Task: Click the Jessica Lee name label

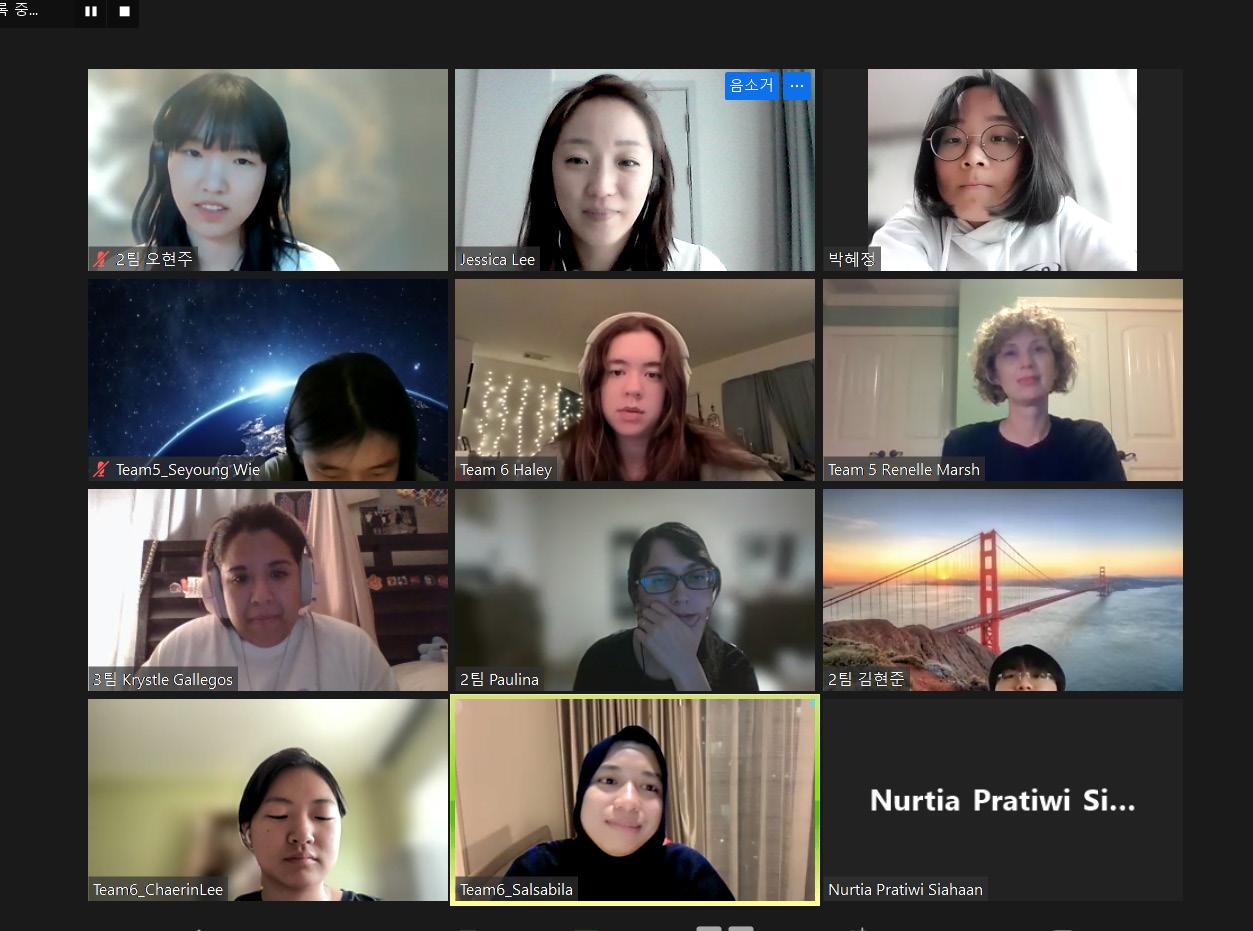Action: (x=497, y=259)
